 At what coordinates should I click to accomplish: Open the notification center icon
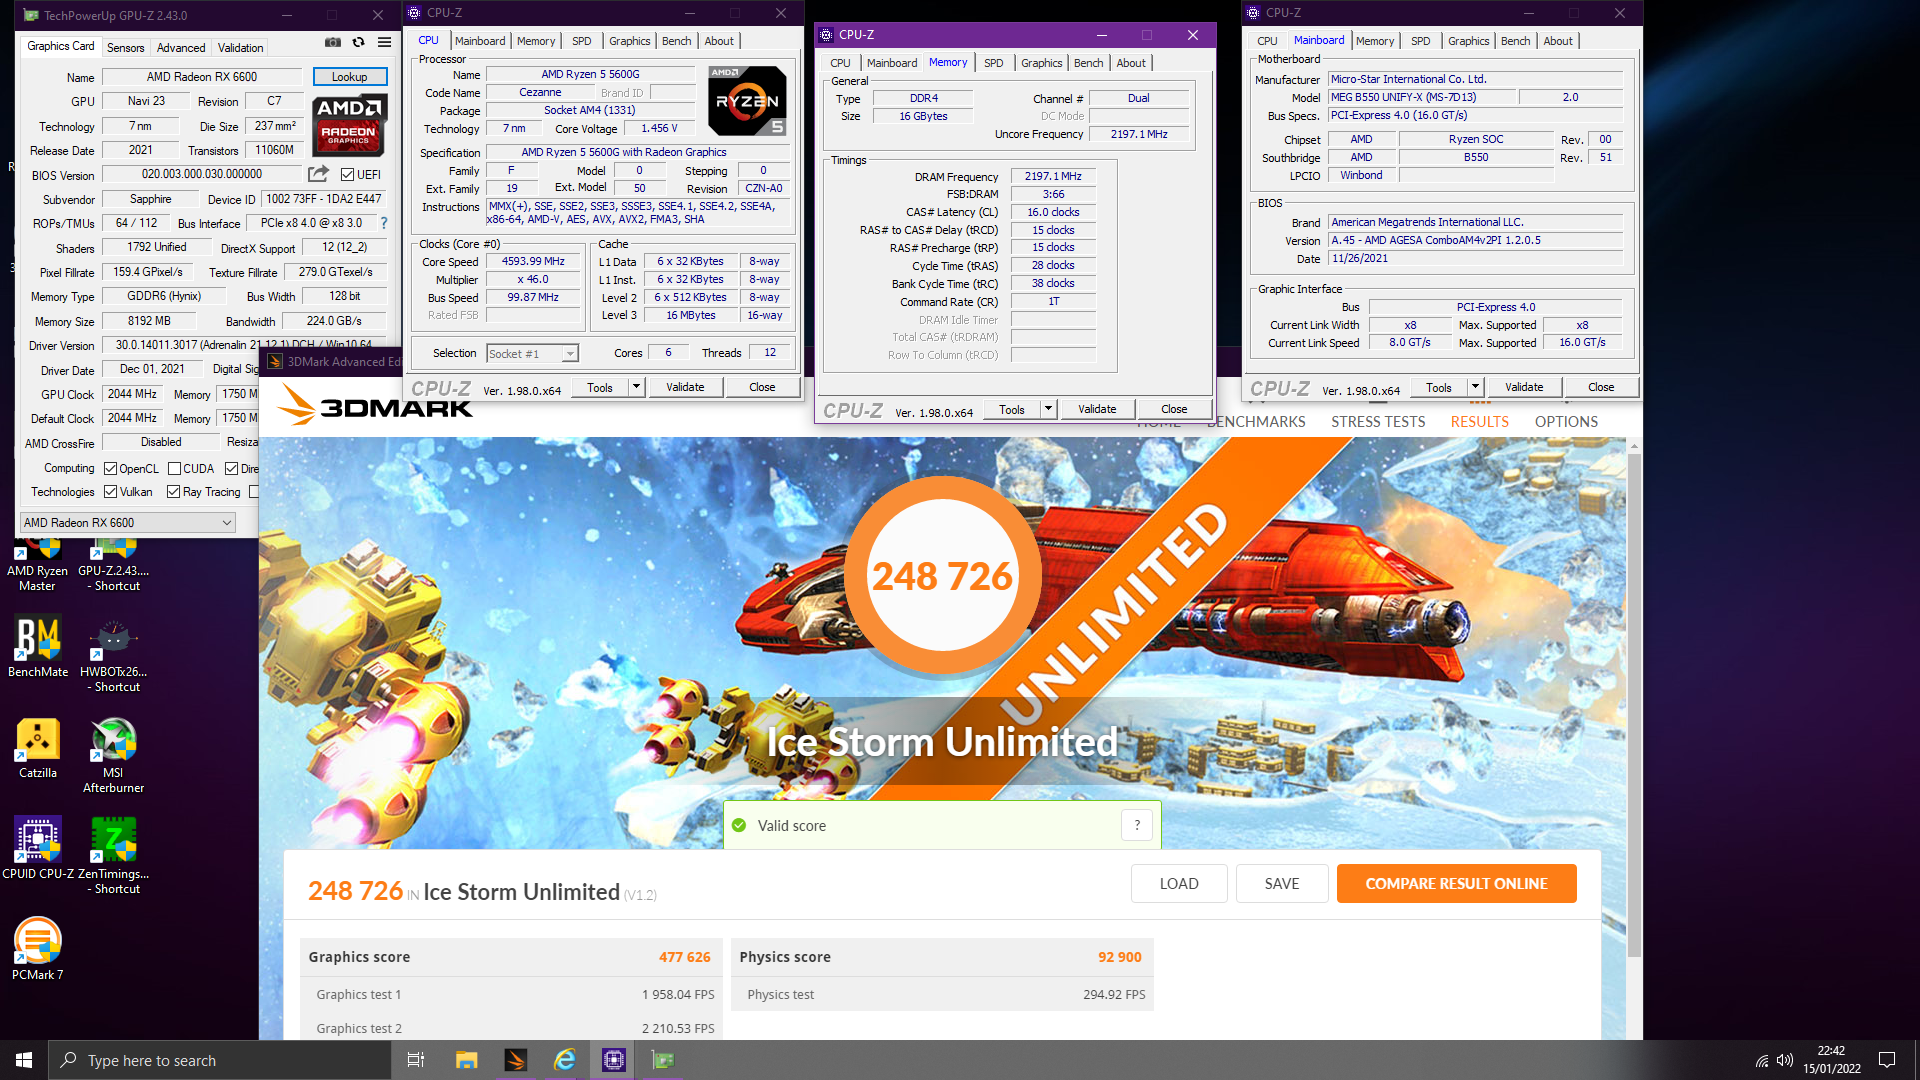pos(1887,1060)
